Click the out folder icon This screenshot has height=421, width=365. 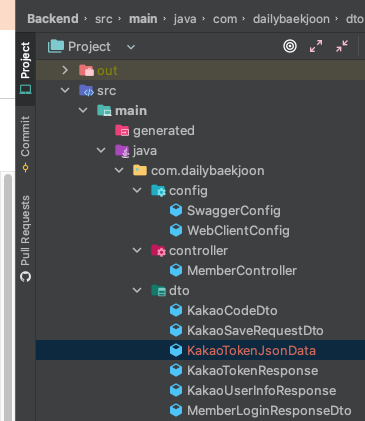[x=86, y=70]
